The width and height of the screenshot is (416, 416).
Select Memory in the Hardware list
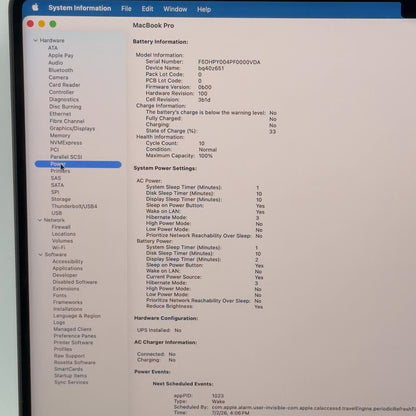[60, 135]
